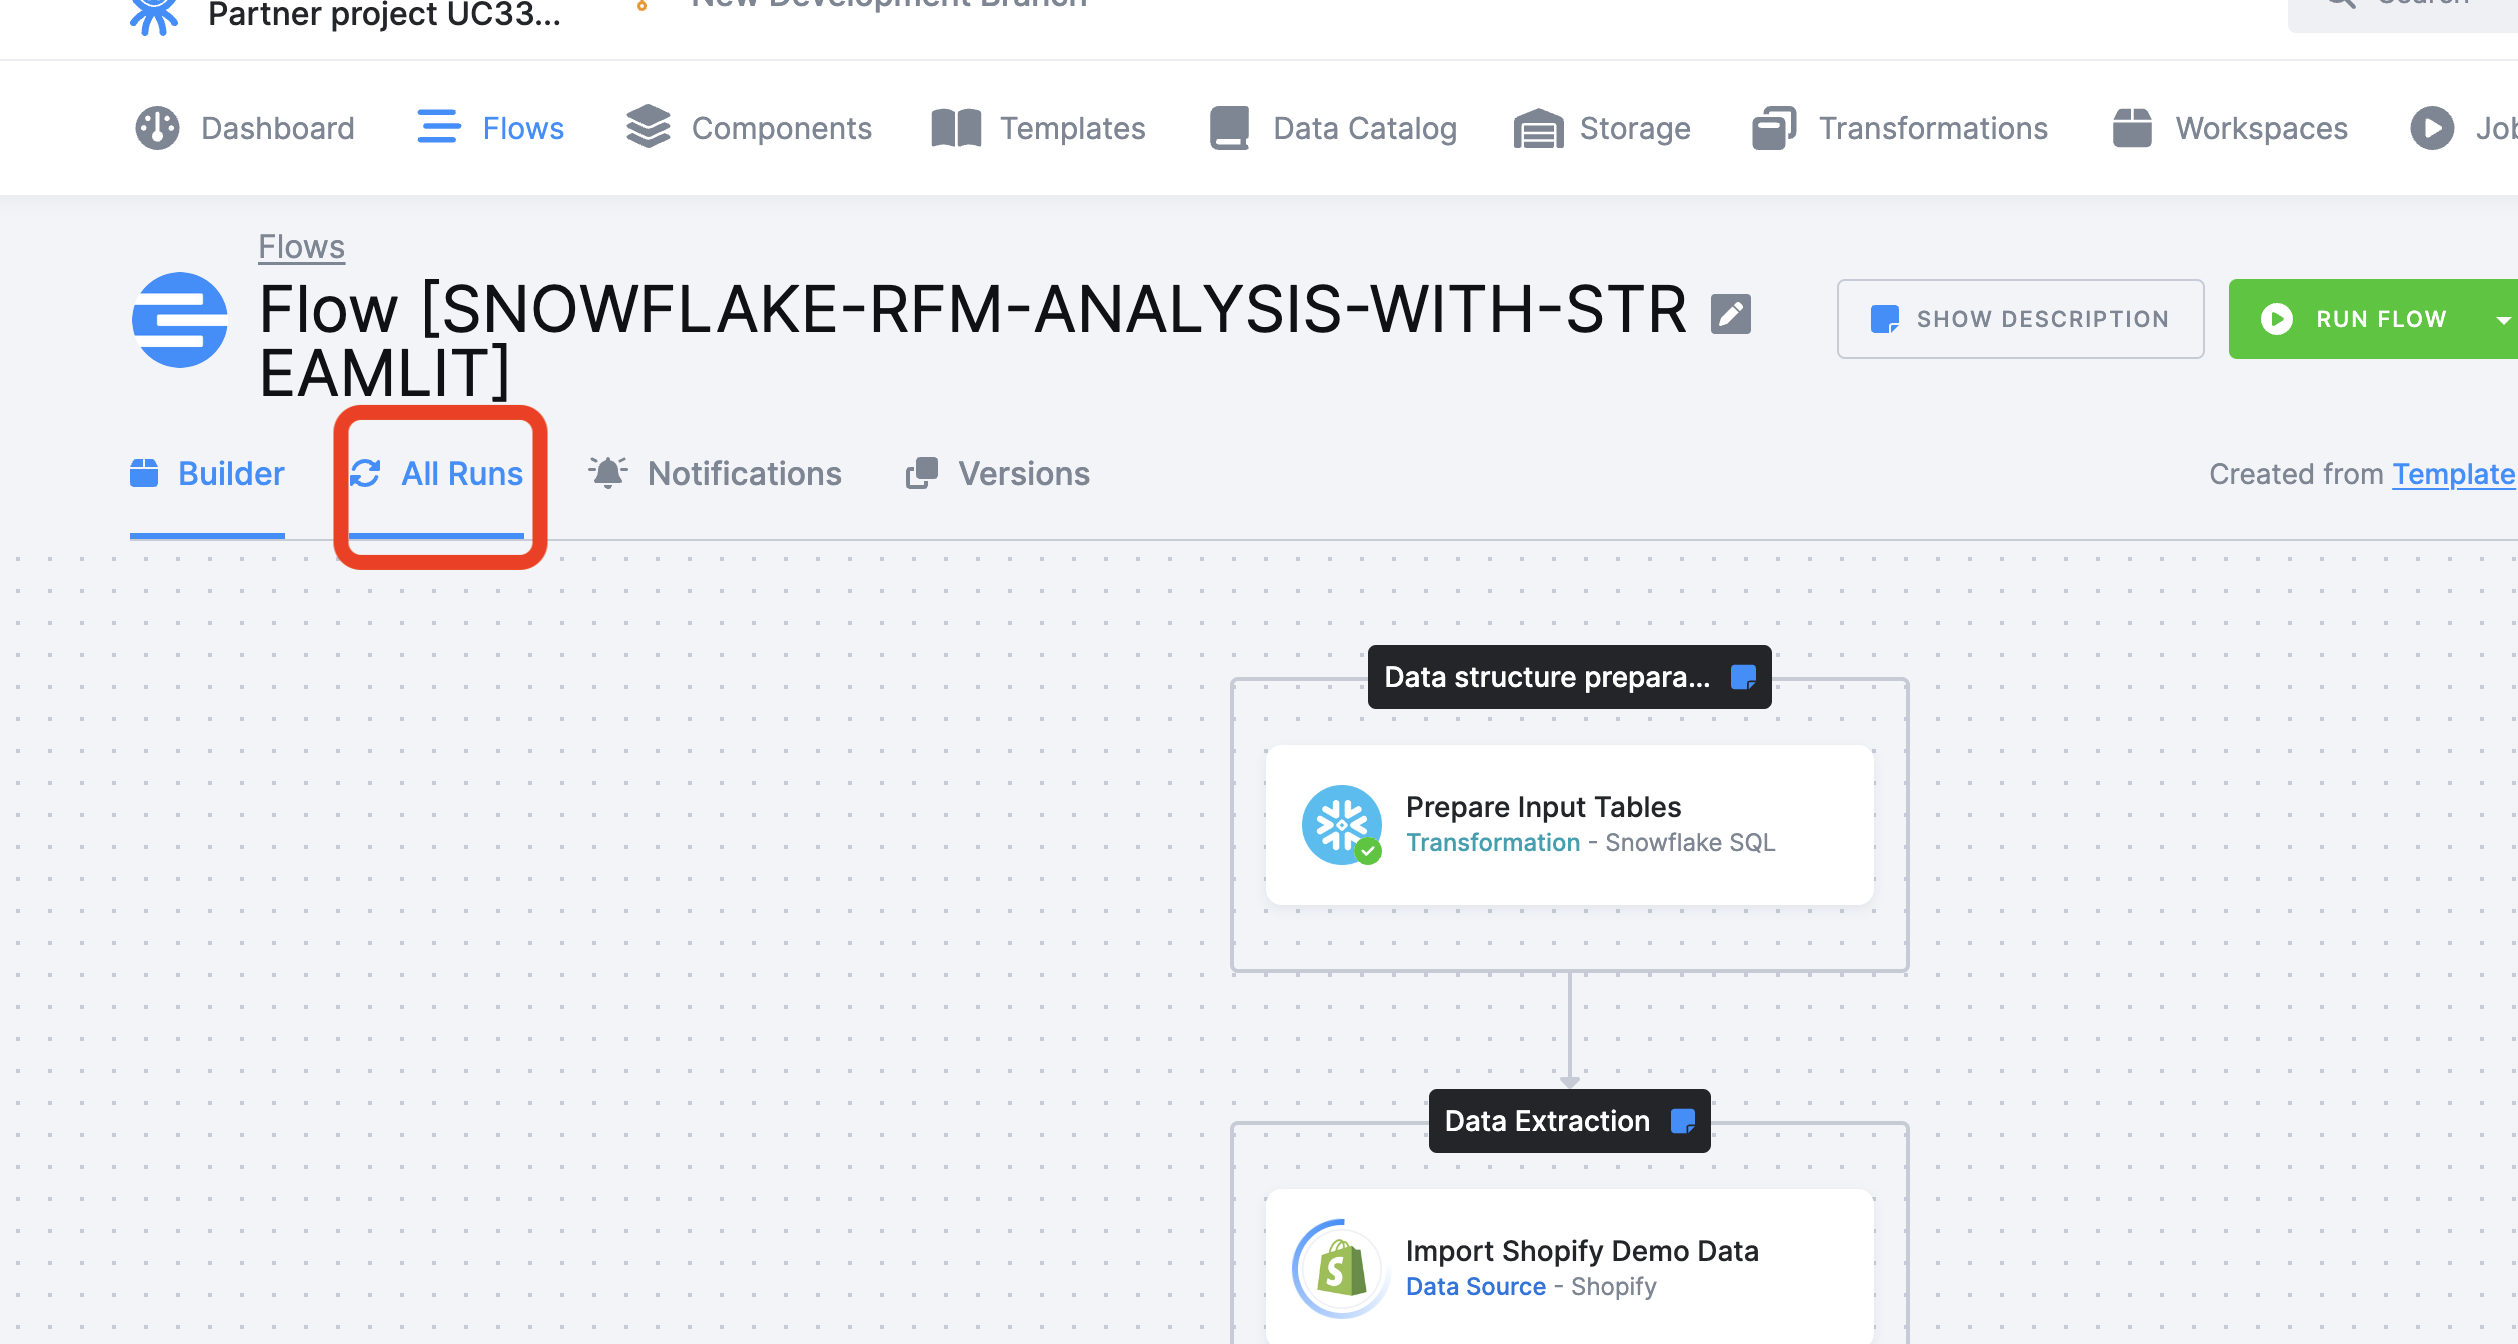The width and height of the screenshot is (2518, 1344).
Task: Click the Versions copy icon
Action: click(922, 473)
